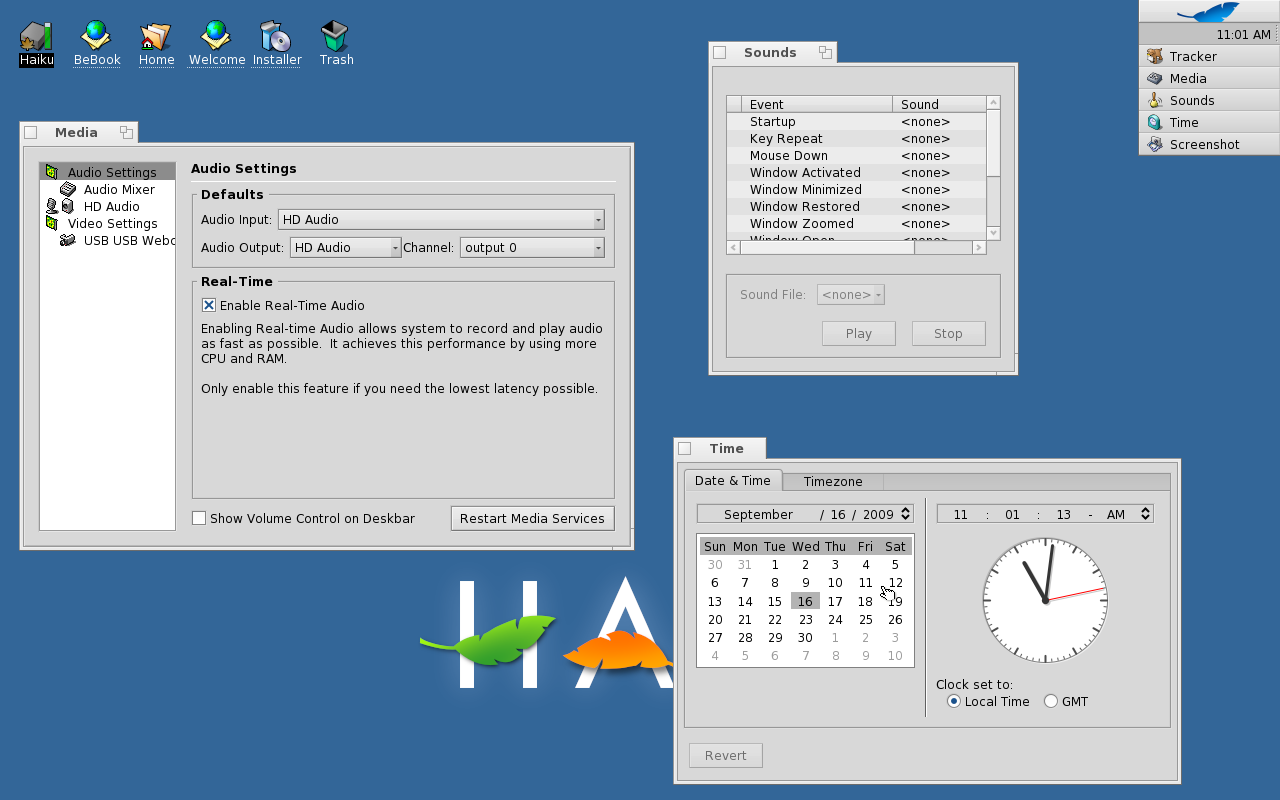
Task: Open the Channel dropdown showing output 0
Action: click(532, 247)
